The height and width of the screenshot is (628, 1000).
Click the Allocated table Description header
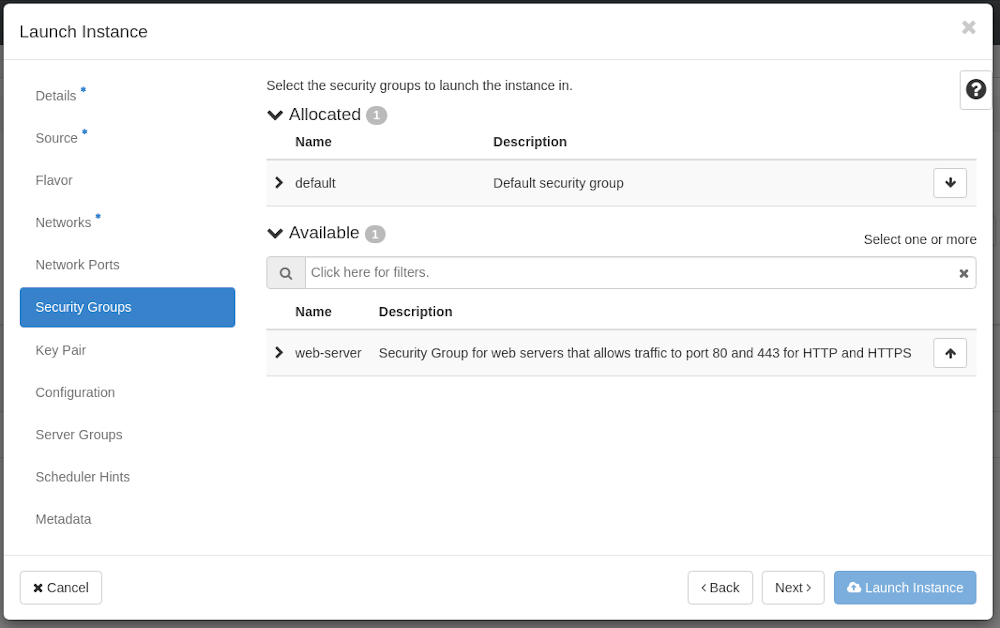[x=529, y=142]
